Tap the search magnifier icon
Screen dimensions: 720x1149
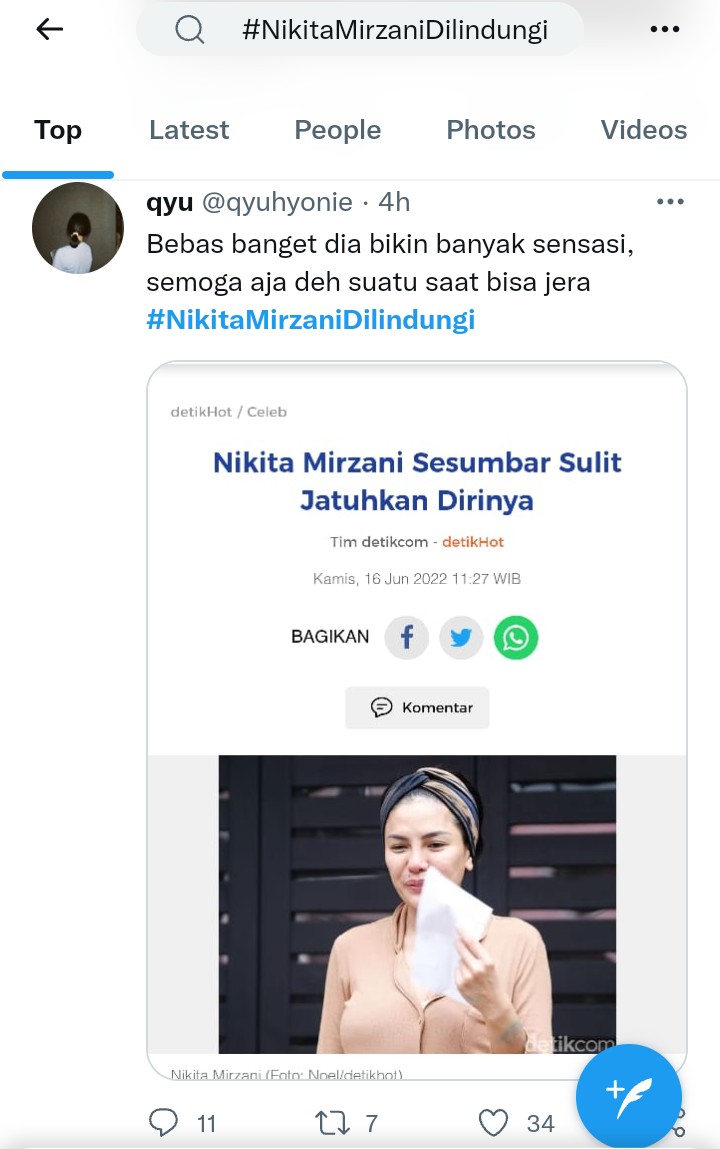tap(189, 30)
